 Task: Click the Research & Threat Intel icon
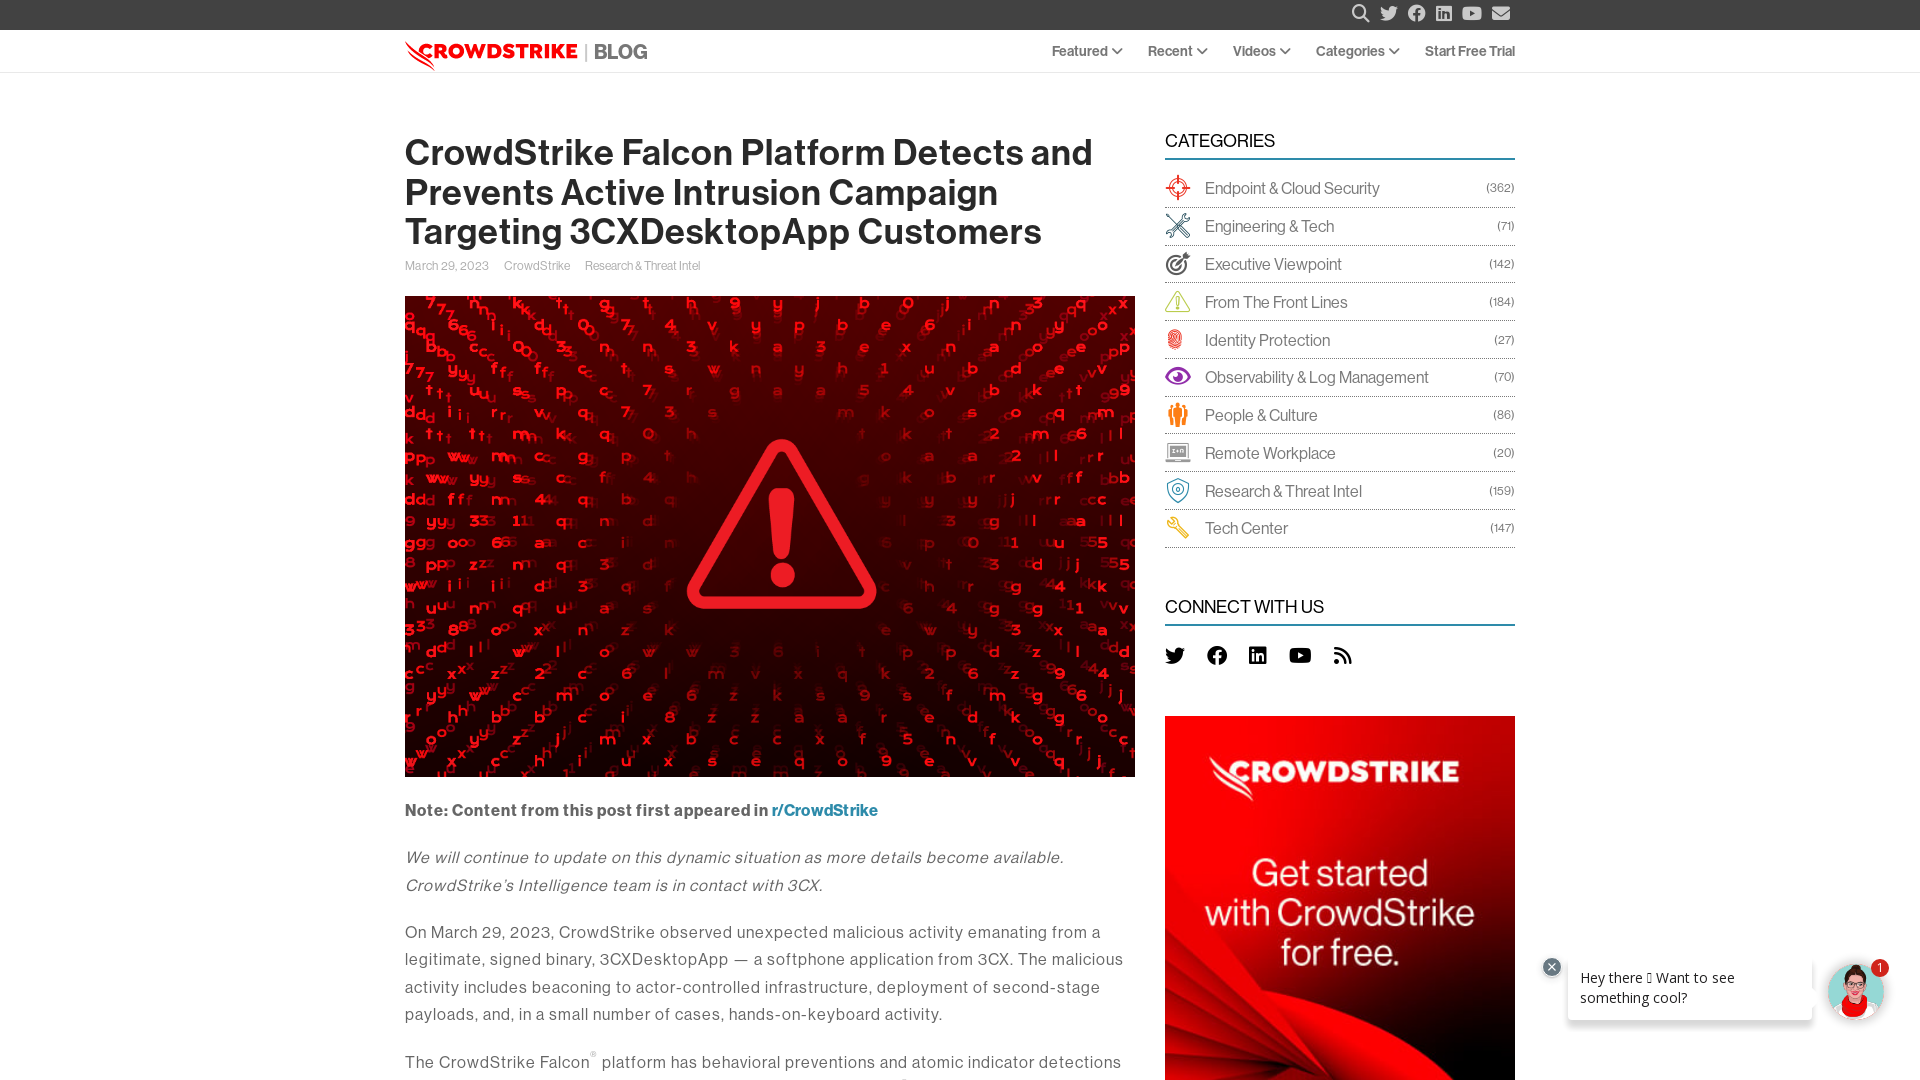pyautogui.click(x=1178, y=489)
